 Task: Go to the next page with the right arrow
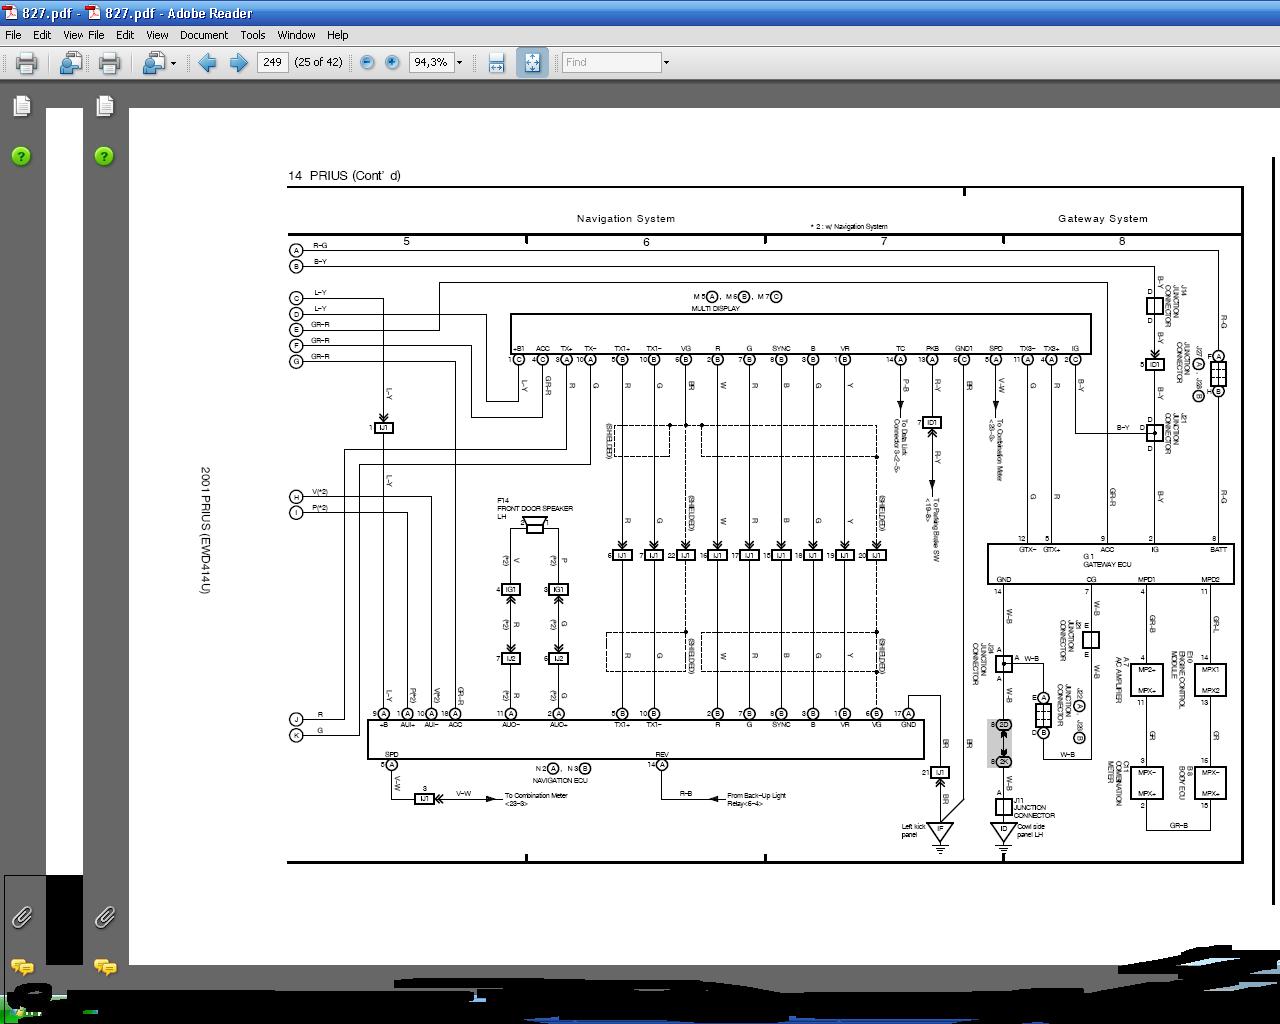pos(238,63)
